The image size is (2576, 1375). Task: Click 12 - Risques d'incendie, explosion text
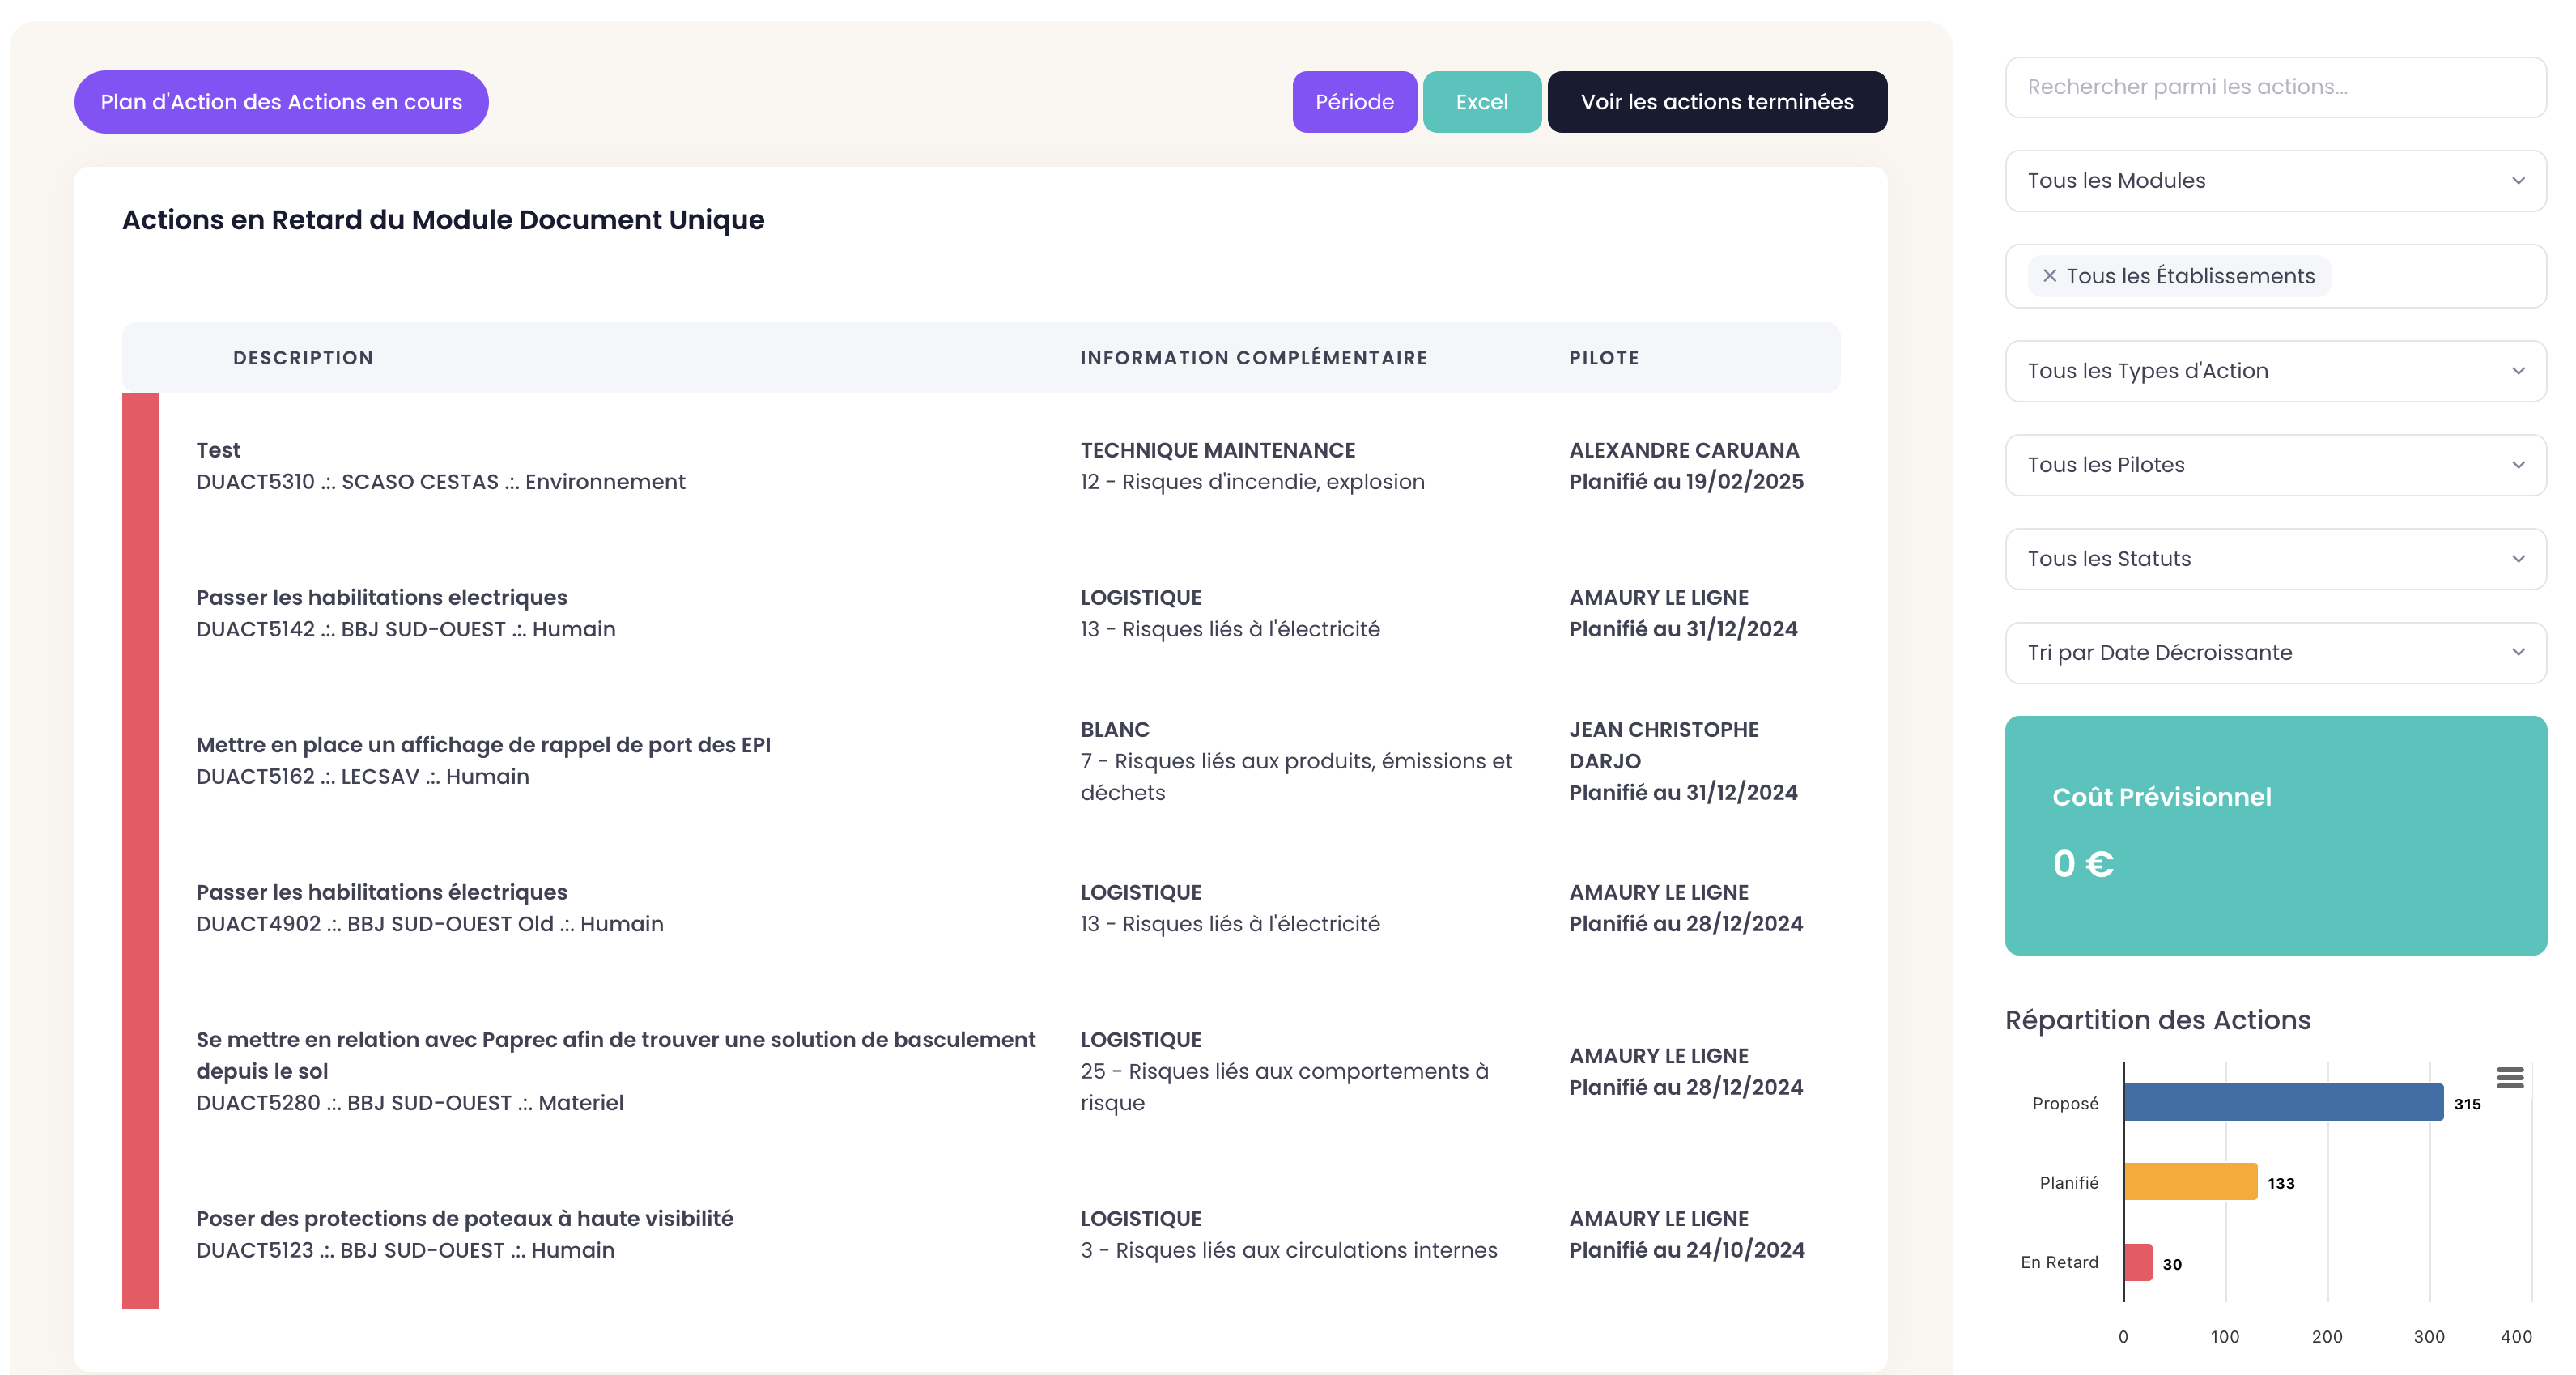tap(1252, 482)
